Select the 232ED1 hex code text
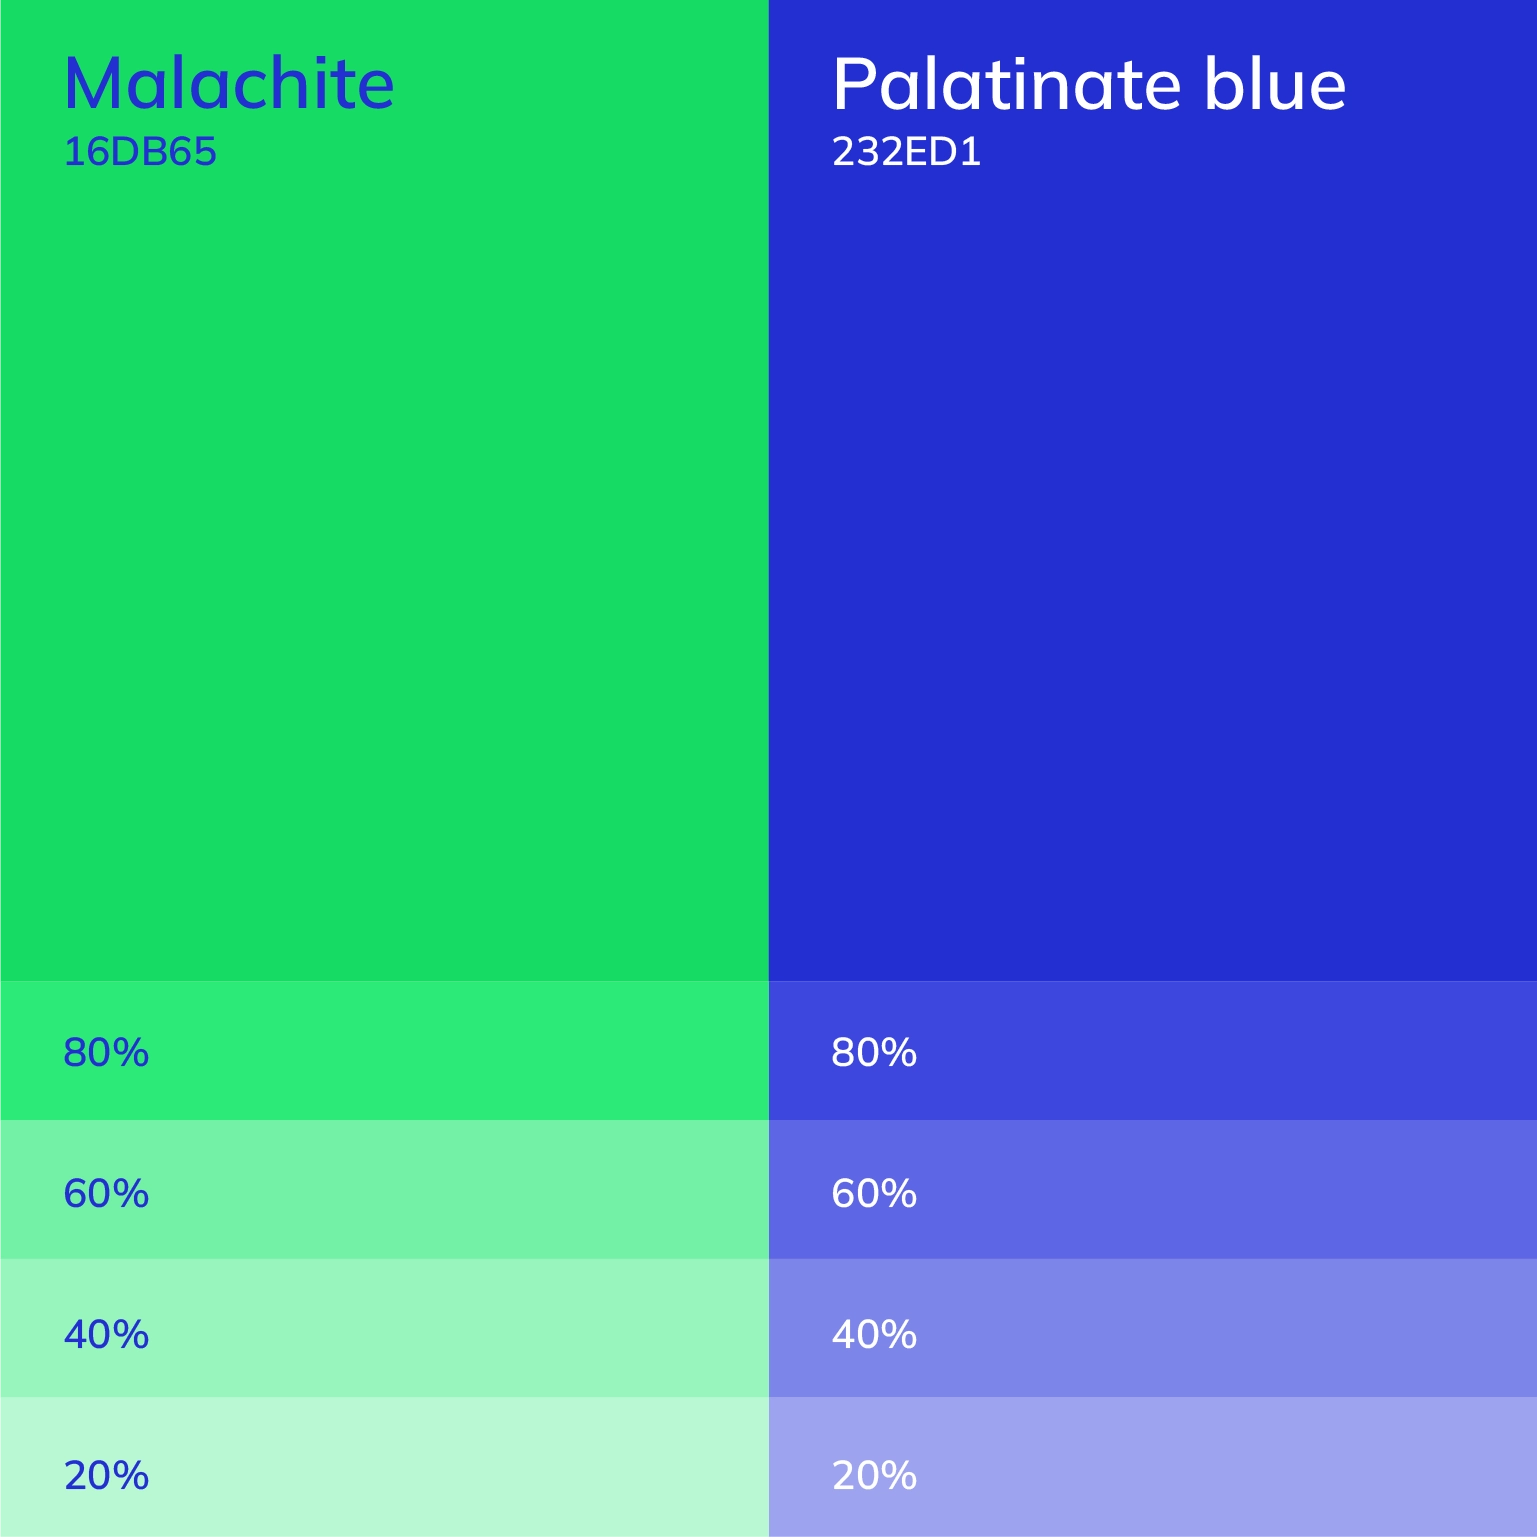This screenshot has width=1538, height=1537. (x=906, y=152)
